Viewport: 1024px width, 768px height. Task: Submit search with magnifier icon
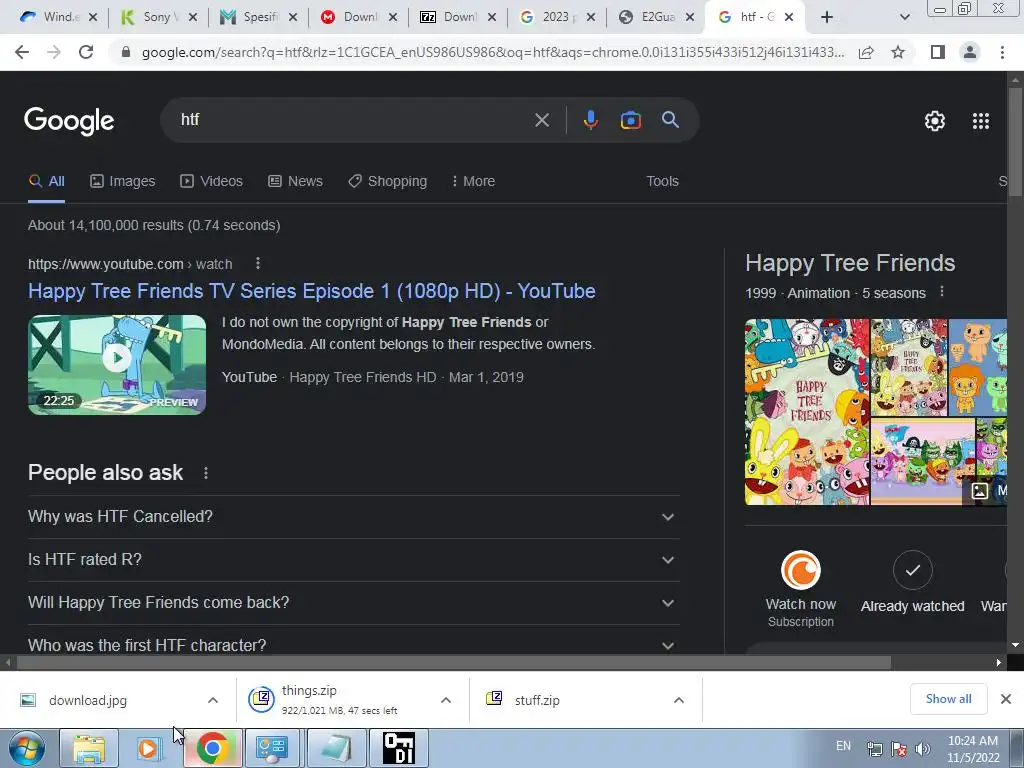(x=670, y=120)
